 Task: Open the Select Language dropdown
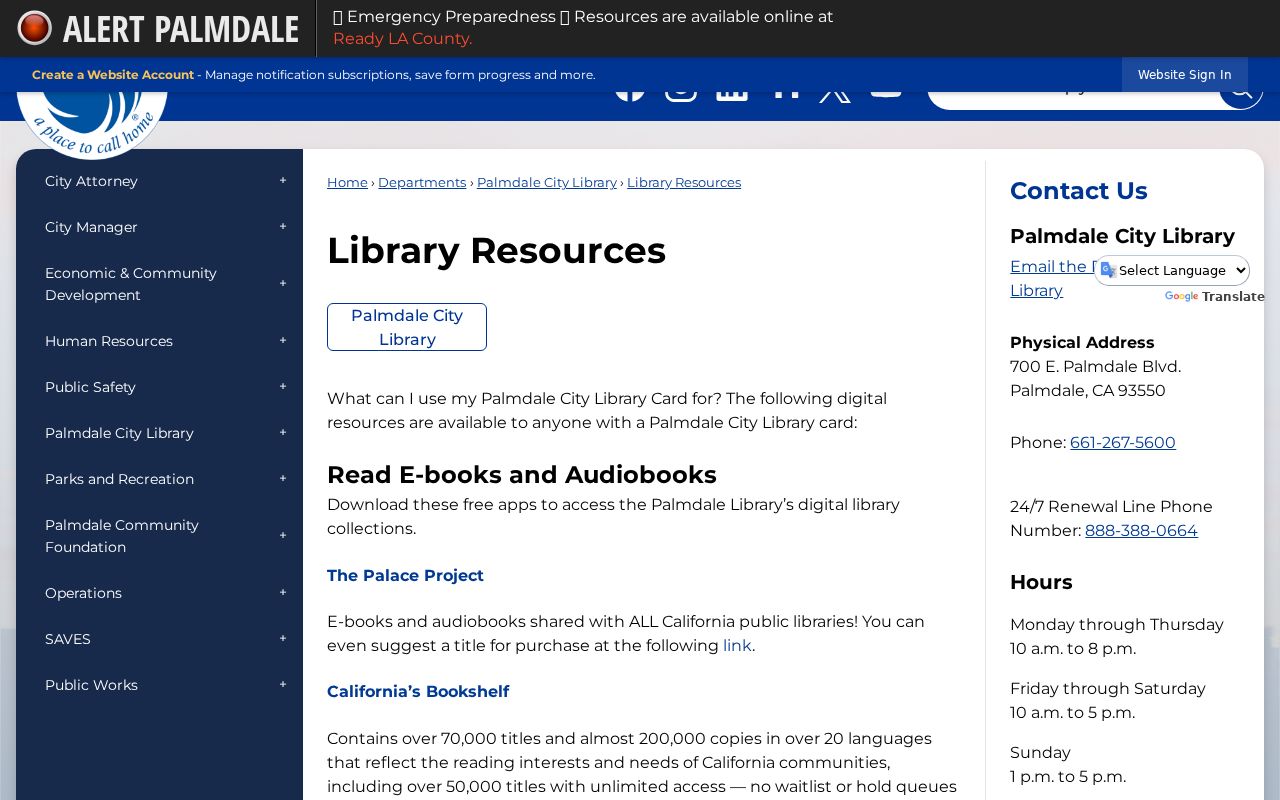coord(1172,270)
